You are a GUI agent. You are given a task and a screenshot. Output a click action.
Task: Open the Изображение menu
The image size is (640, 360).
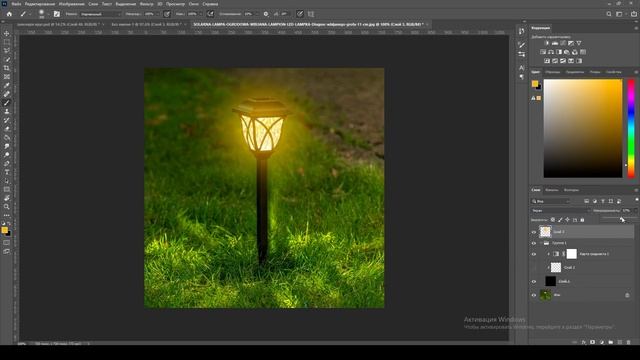(x=71, y=4)
